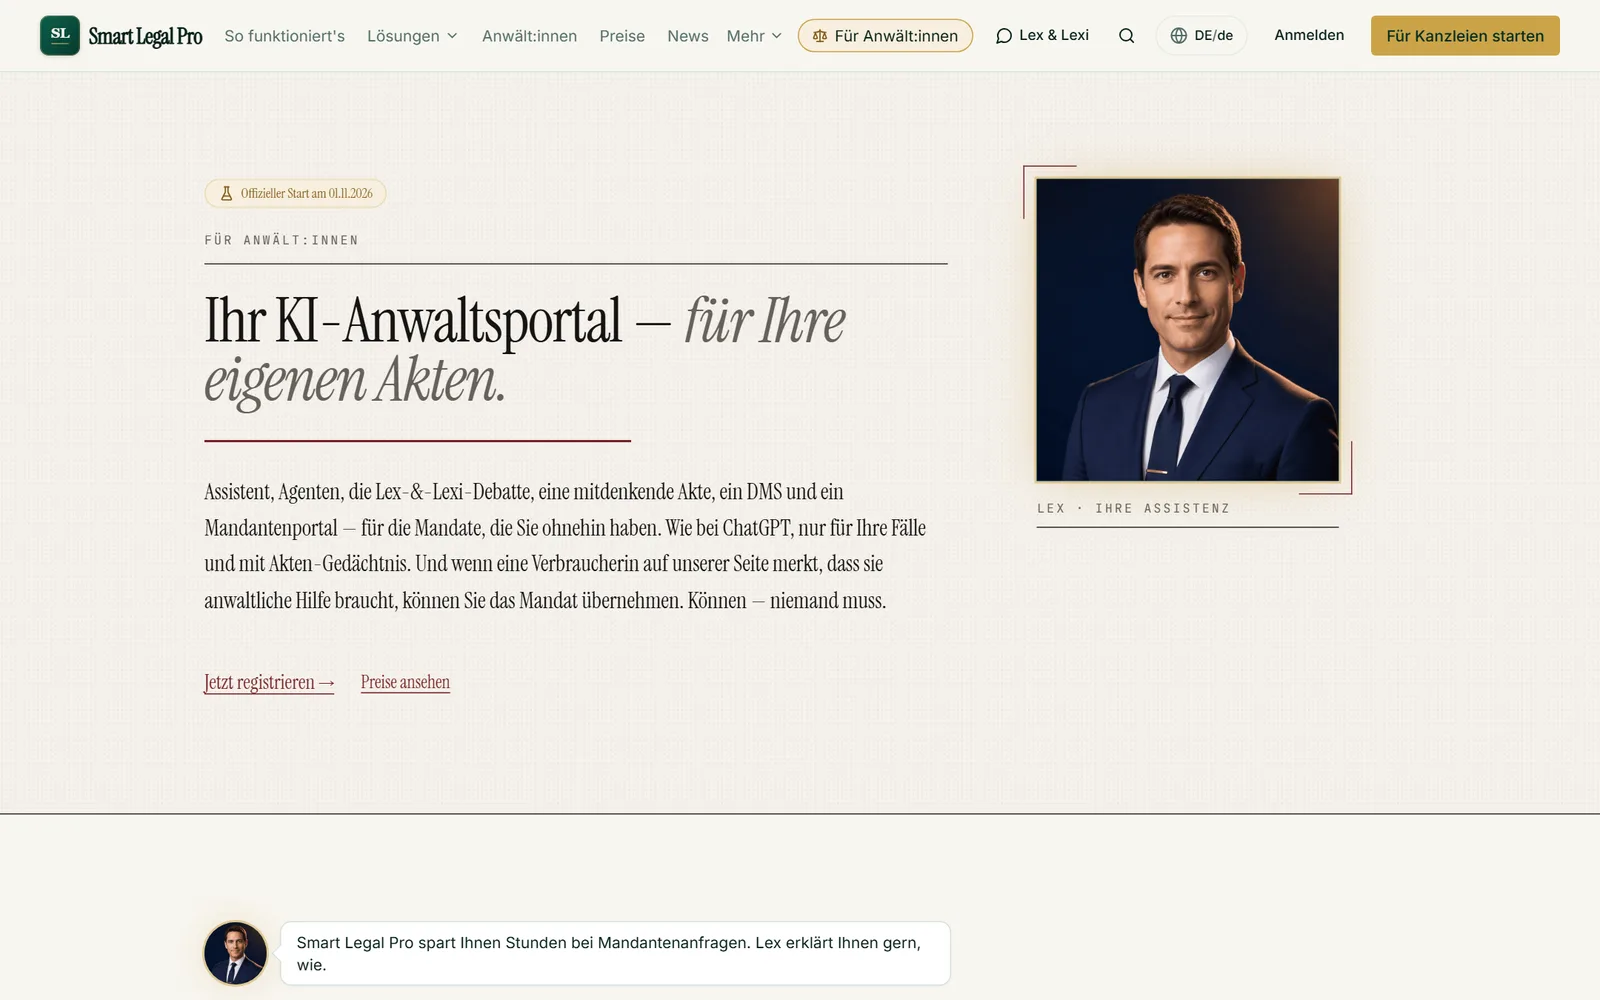The image size is (1600, 1000).
Task: Open the search magnifier icon
Action: click(1126, 36)
